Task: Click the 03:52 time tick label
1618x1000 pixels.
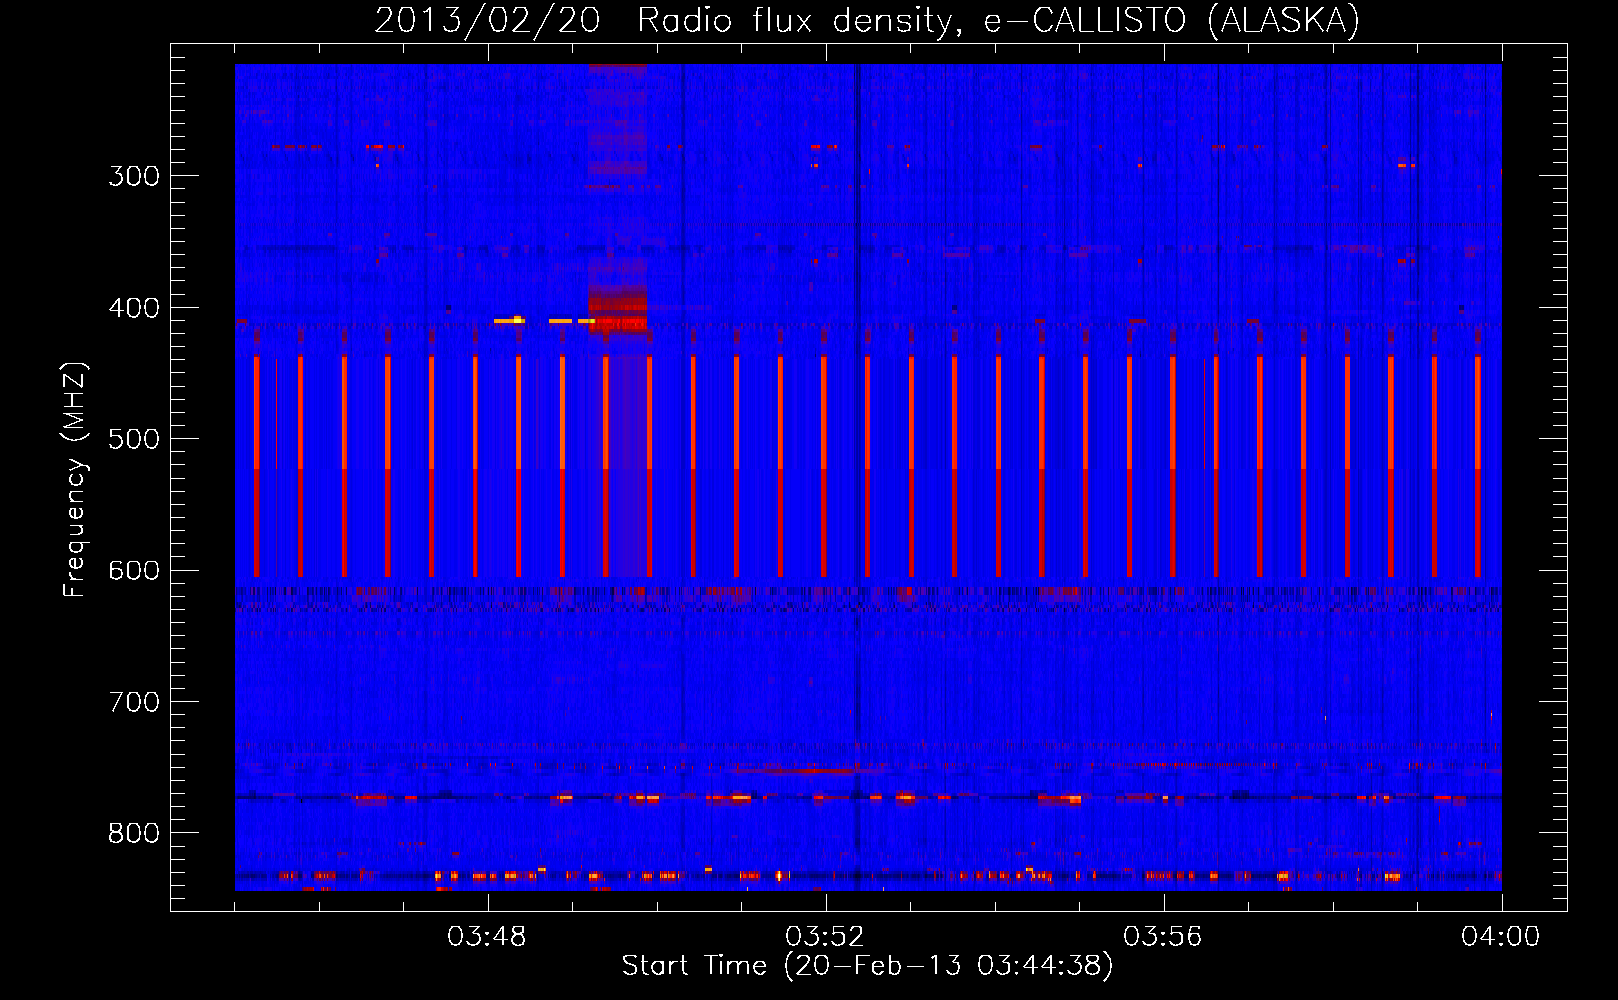Action: 825,937
